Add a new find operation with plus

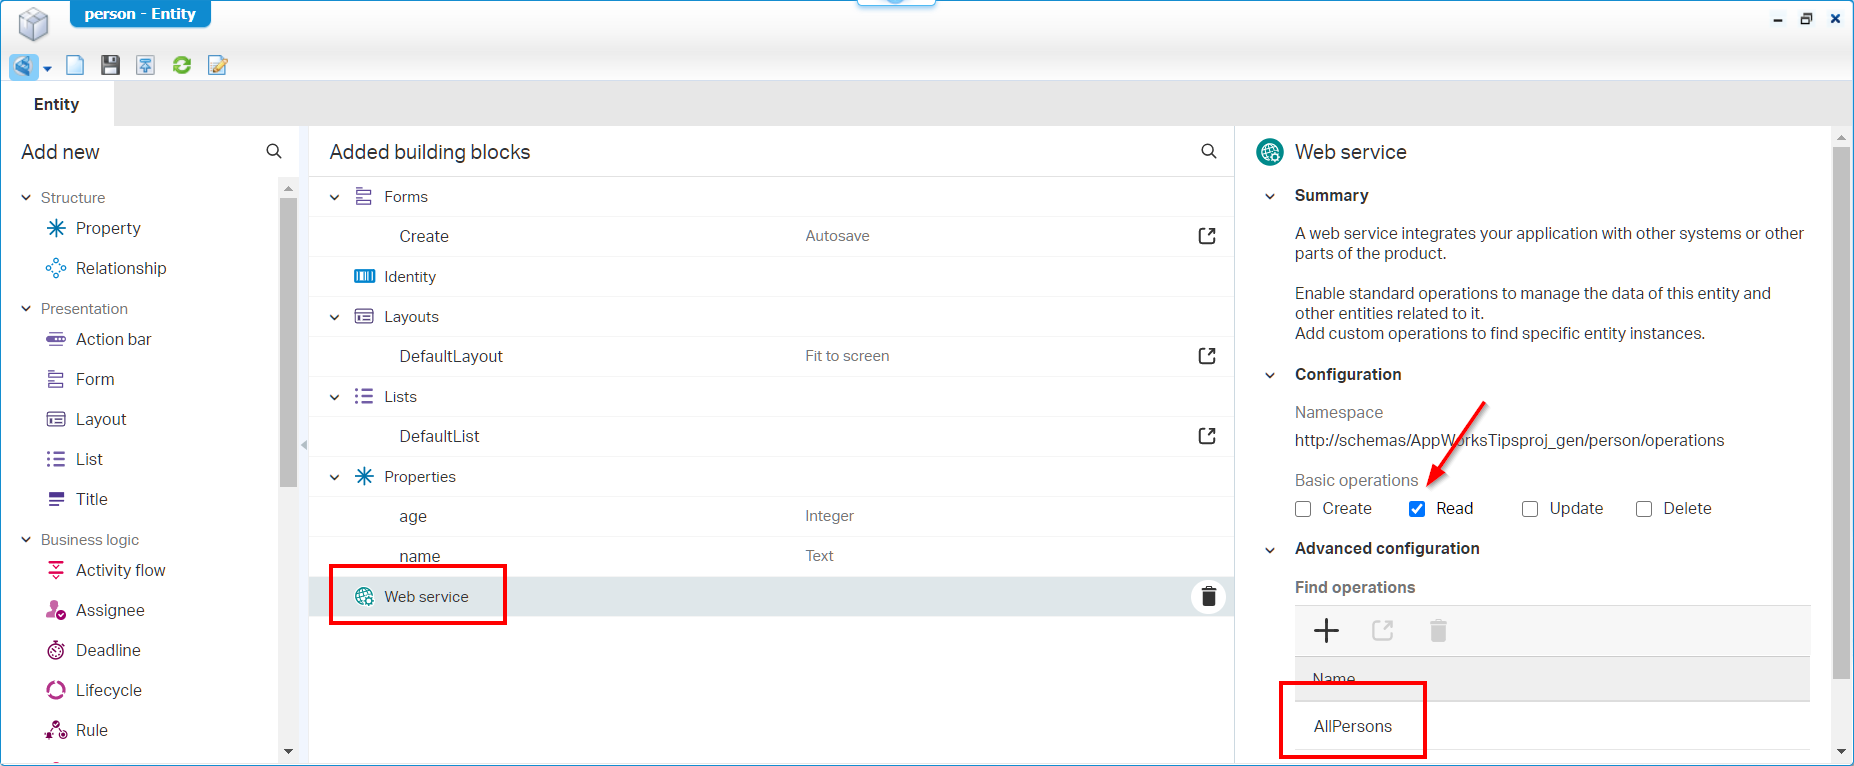click(1326, 630)
